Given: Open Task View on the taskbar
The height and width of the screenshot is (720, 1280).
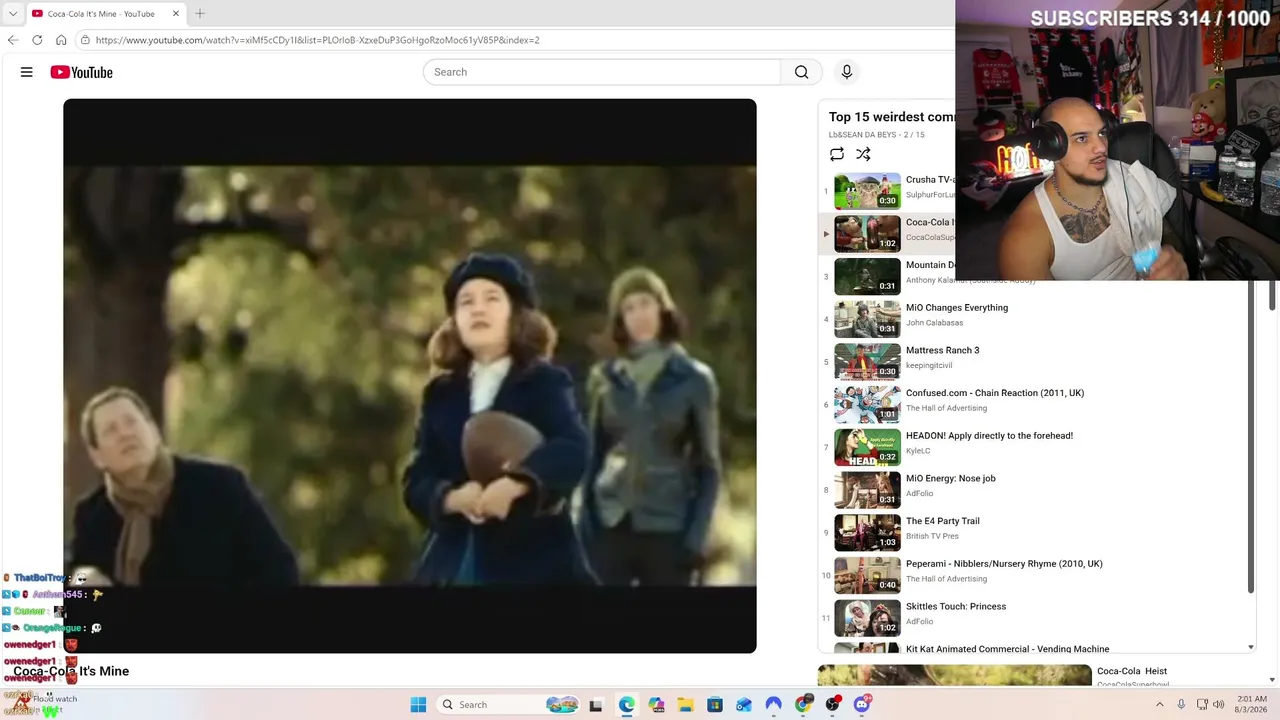Looking at the screenshot, I should point(596,705).
